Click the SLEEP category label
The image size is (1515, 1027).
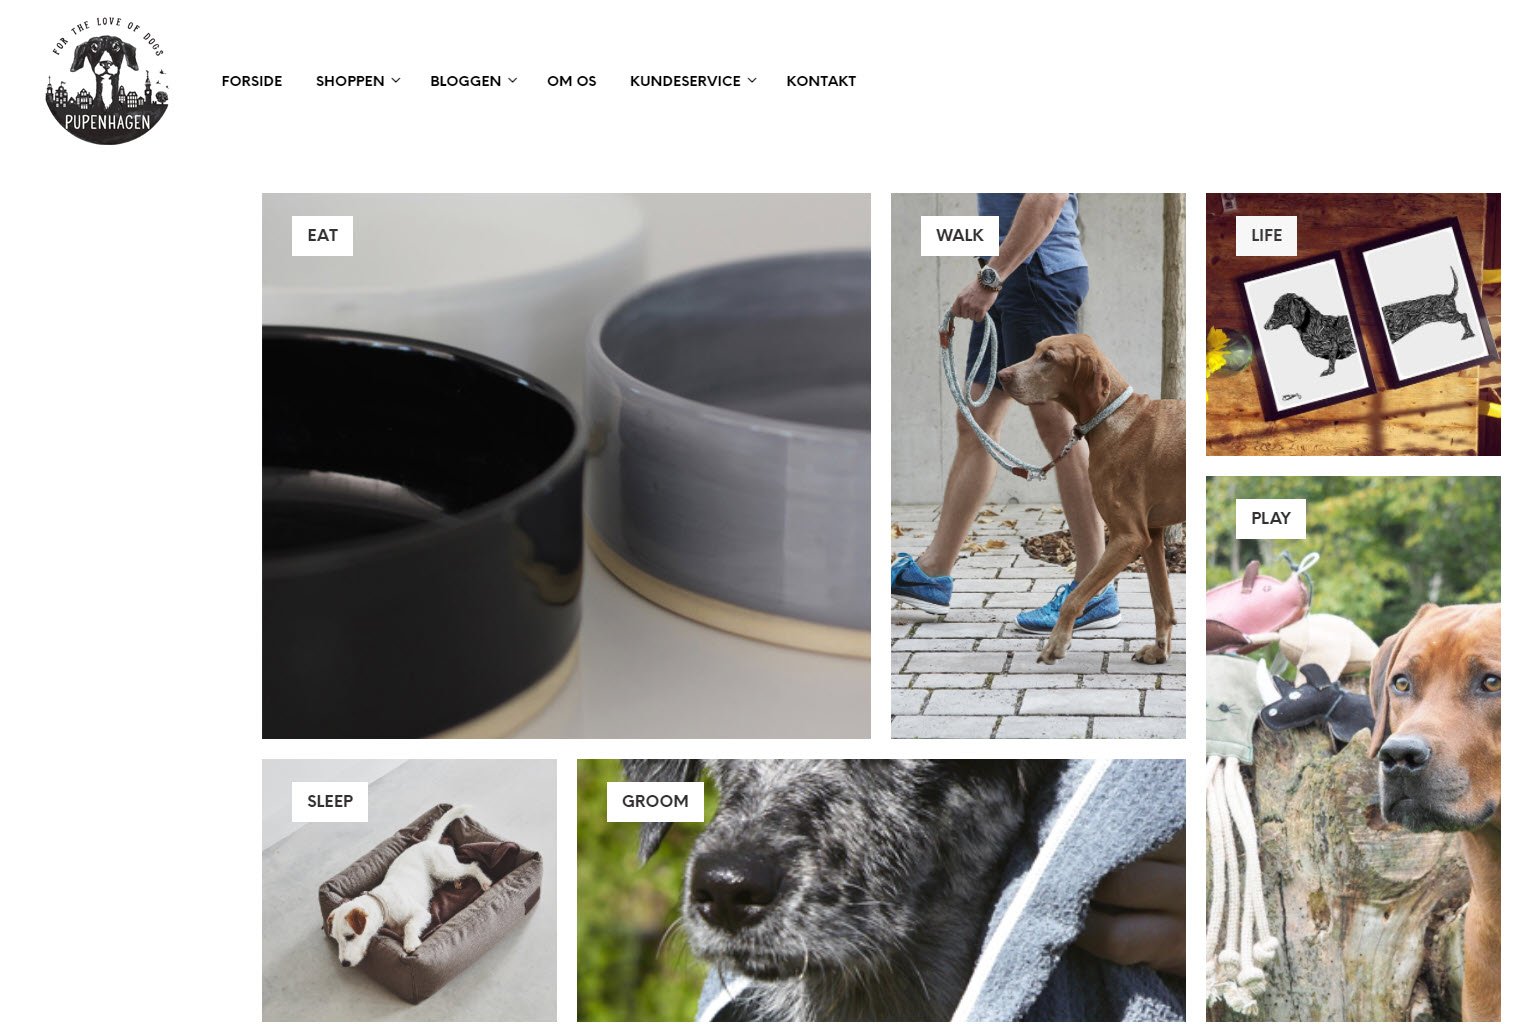pos(330,802)
